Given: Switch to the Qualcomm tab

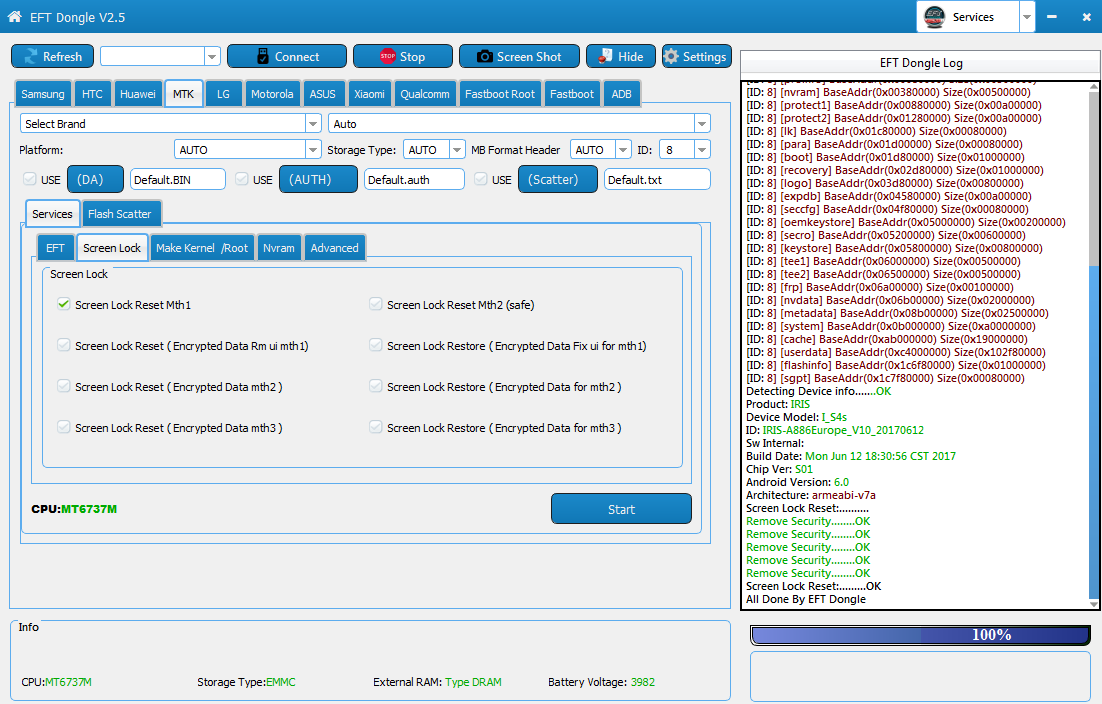Looking at the screenshot, I should pos(424,94).
